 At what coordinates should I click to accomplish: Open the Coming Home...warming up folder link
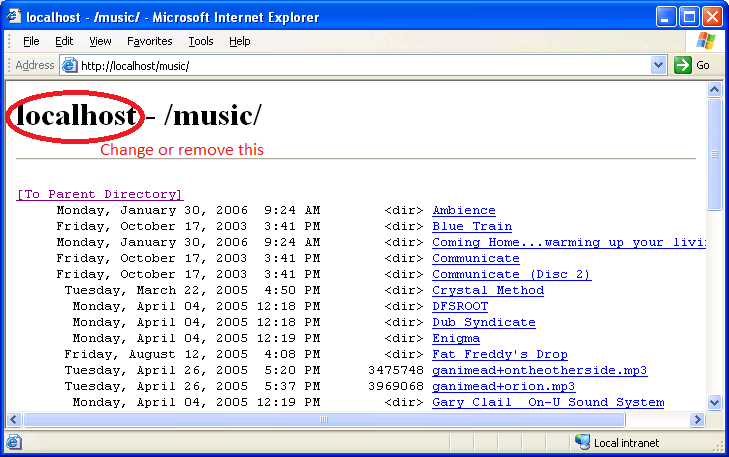click(x=569, y=242)
